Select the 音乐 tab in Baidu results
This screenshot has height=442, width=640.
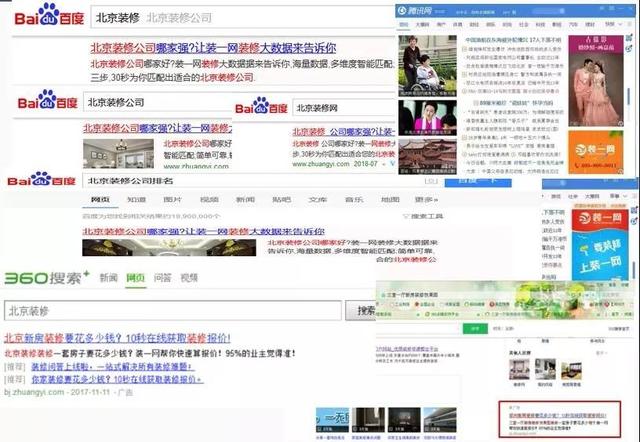[354, 200]
